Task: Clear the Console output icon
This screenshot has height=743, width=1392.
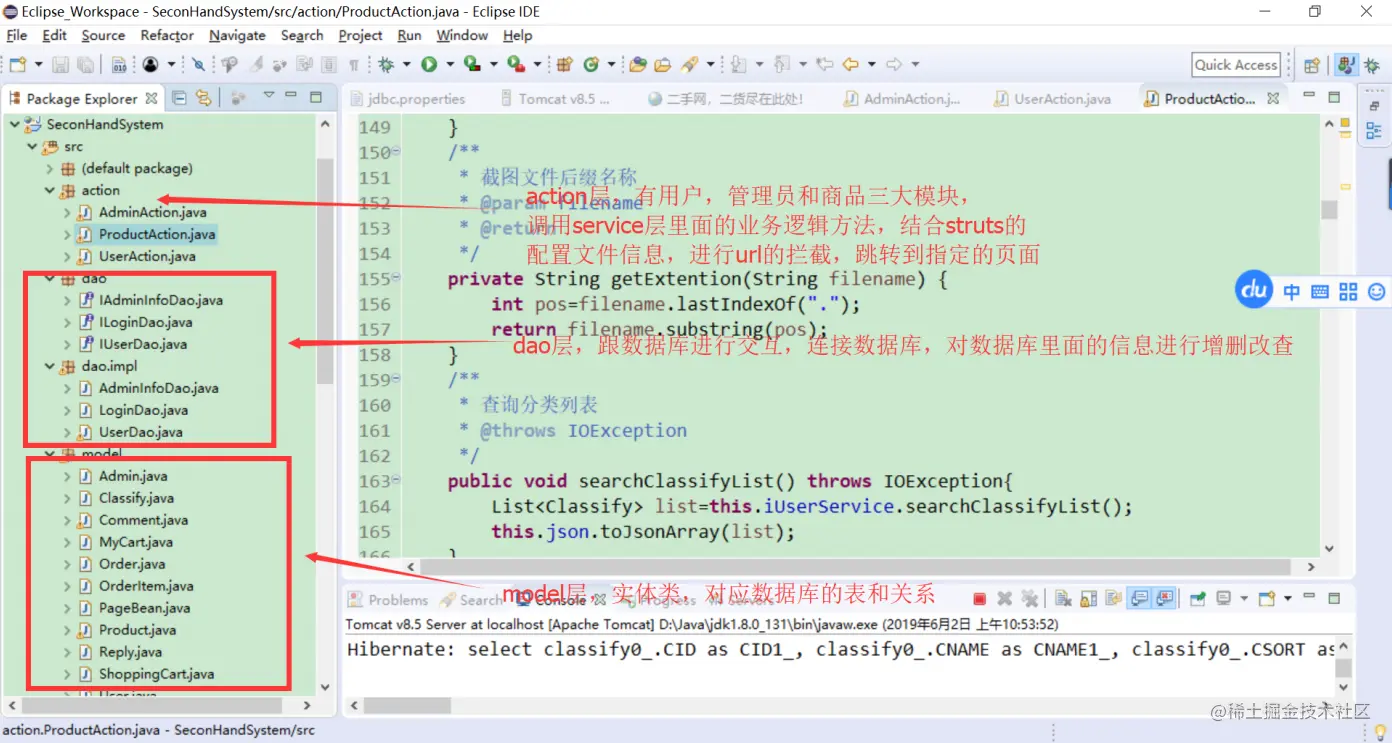Action: click(x=1063, y=599)
